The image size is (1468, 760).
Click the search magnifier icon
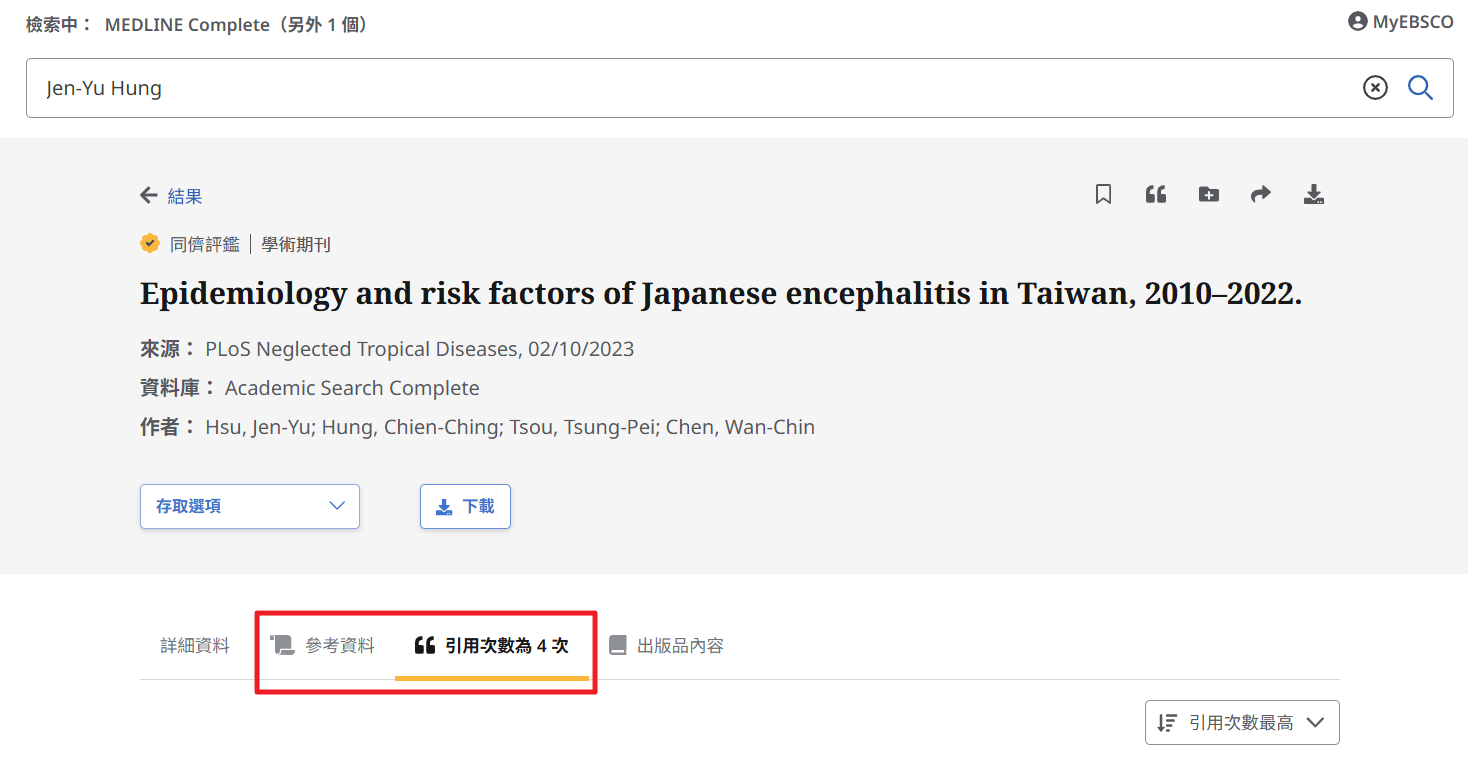click(x=1420, y=88)
